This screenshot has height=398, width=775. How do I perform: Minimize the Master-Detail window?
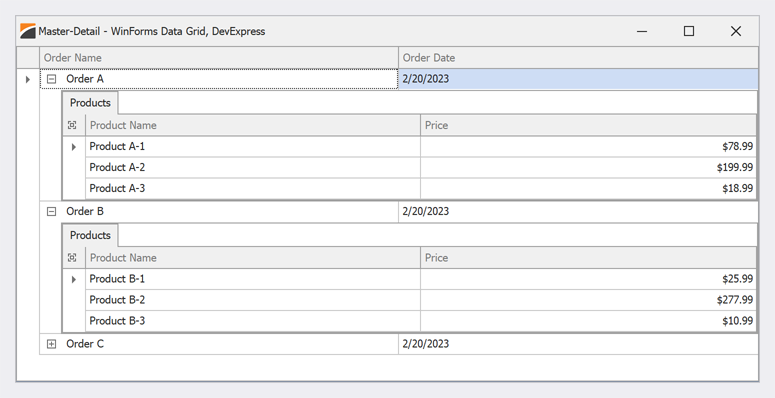pos(642,31)
